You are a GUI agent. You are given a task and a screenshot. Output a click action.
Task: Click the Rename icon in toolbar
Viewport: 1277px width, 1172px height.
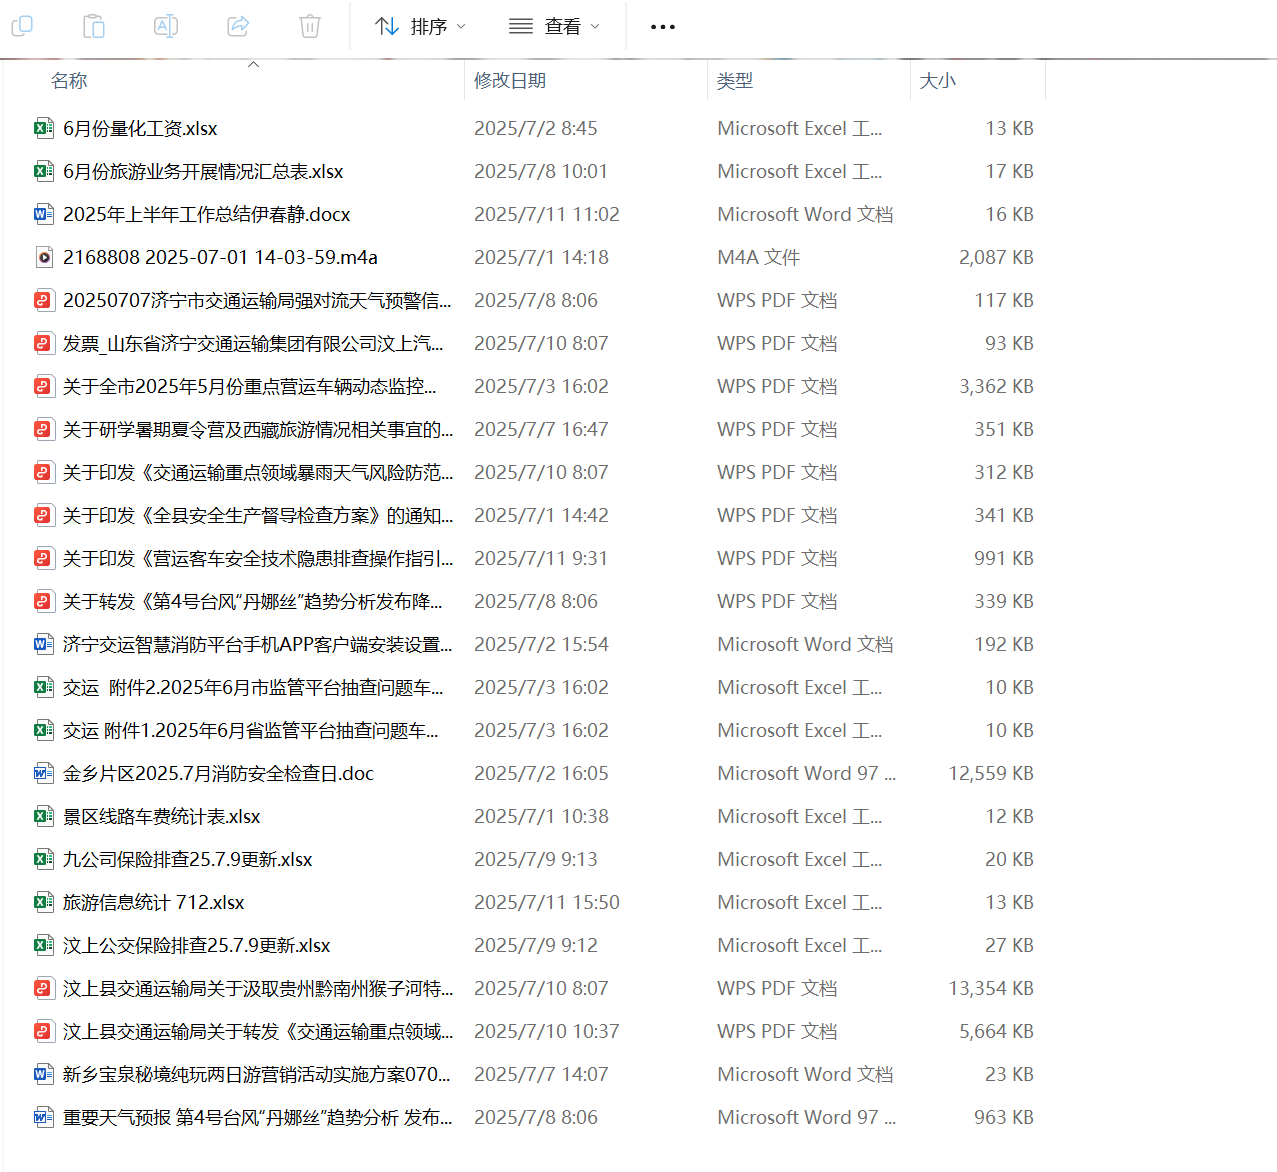[166, 26]
